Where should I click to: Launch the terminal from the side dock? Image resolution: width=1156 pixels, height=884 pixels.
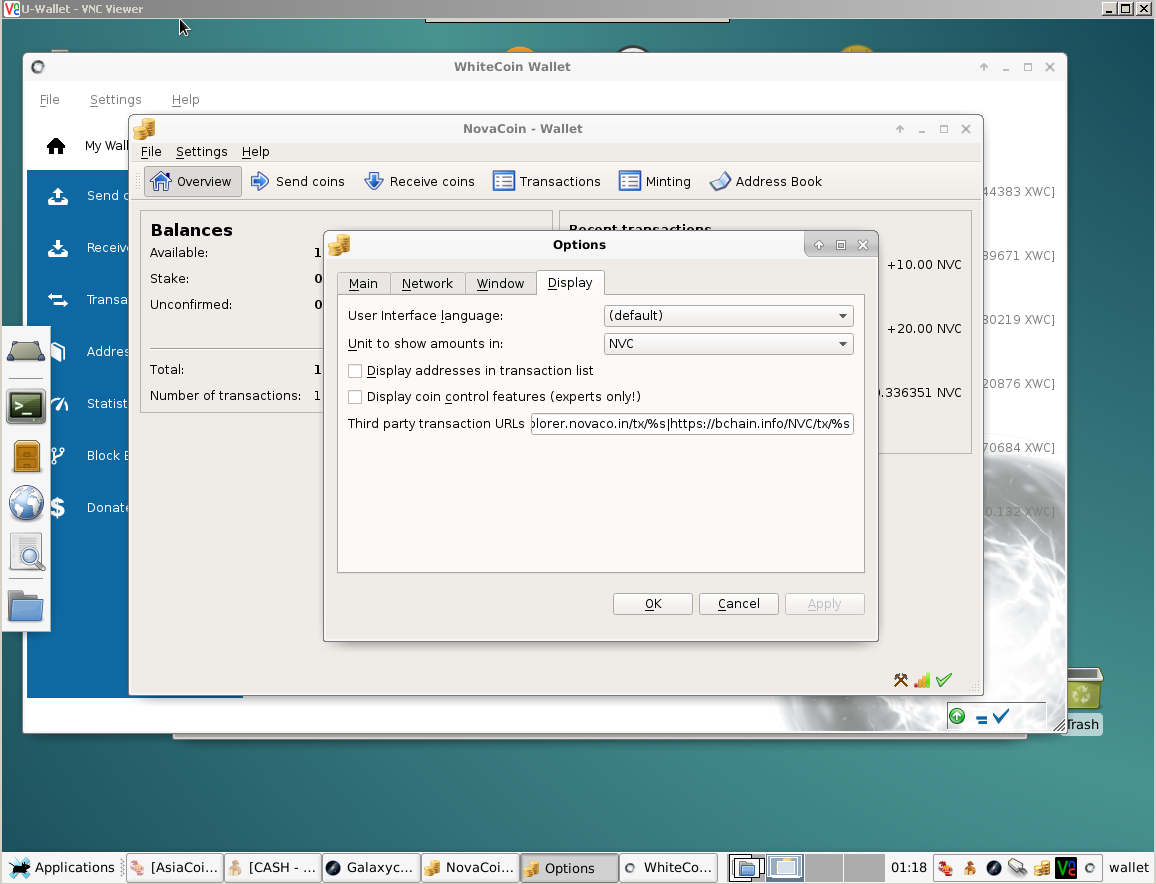(x=26, y=406)
